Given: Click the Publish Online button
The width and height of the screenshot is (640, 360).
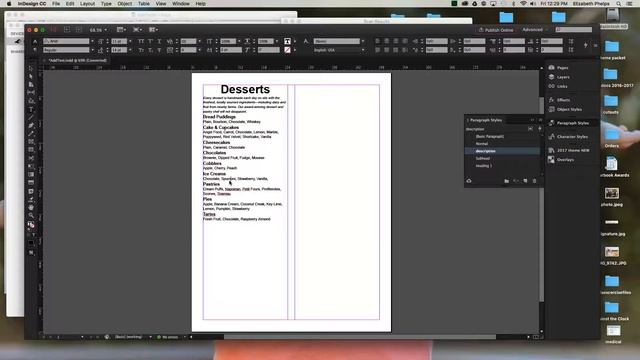Looking at the screenshot, I should 496,30.
